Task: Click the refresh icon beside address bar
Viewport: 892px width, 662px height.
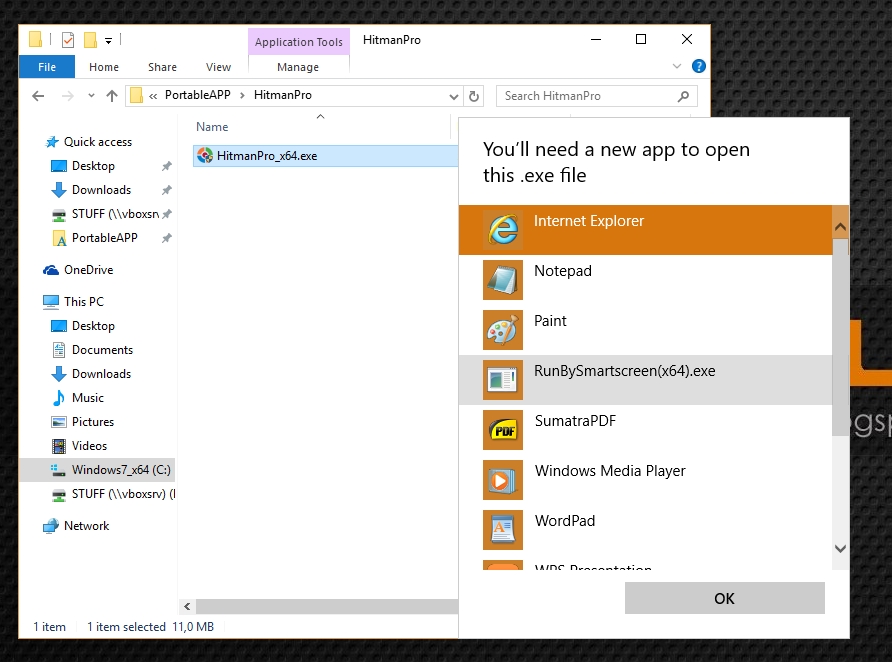Action: 474,96
